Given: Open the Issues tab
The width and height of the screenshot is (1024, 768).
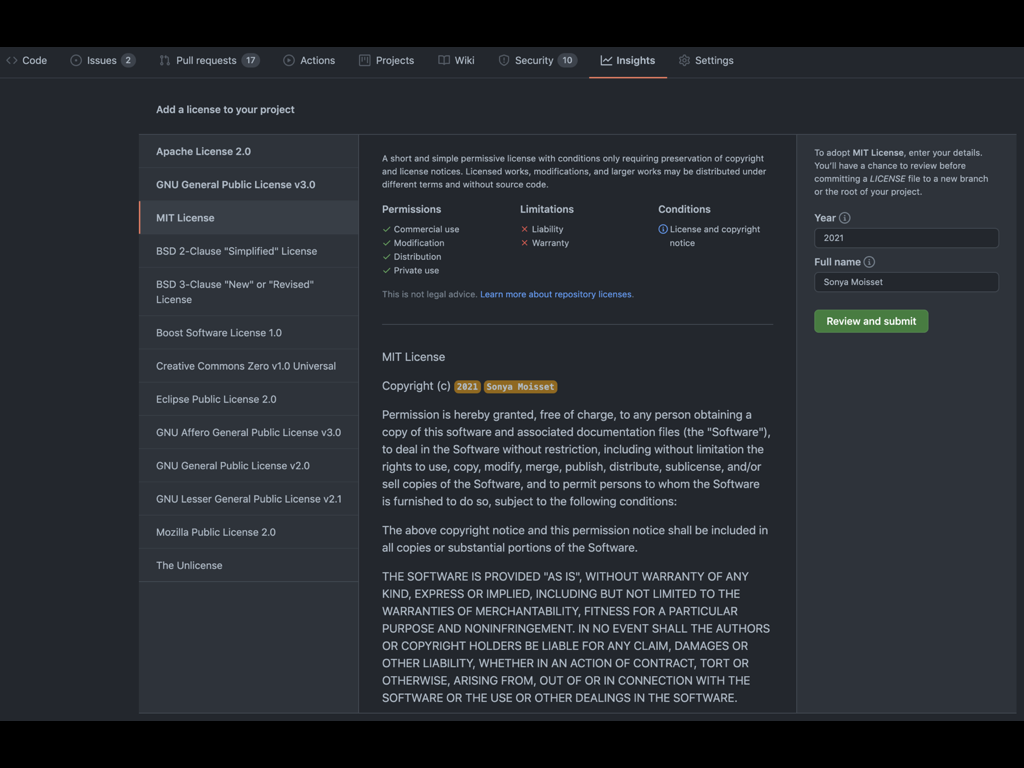Looking at the screenshot, I should pyautogui.click(x=103, y=60).
